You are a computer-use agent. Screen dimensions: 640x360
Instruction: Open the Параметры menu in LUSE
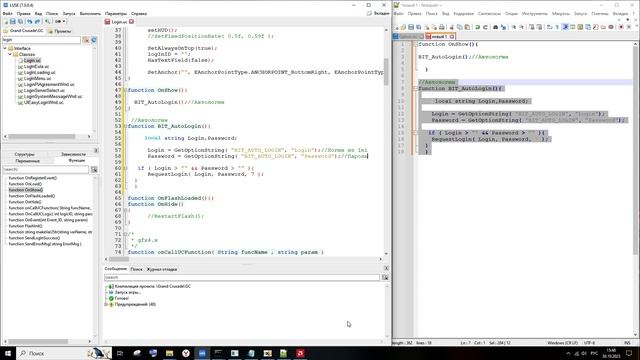(116, 13)
